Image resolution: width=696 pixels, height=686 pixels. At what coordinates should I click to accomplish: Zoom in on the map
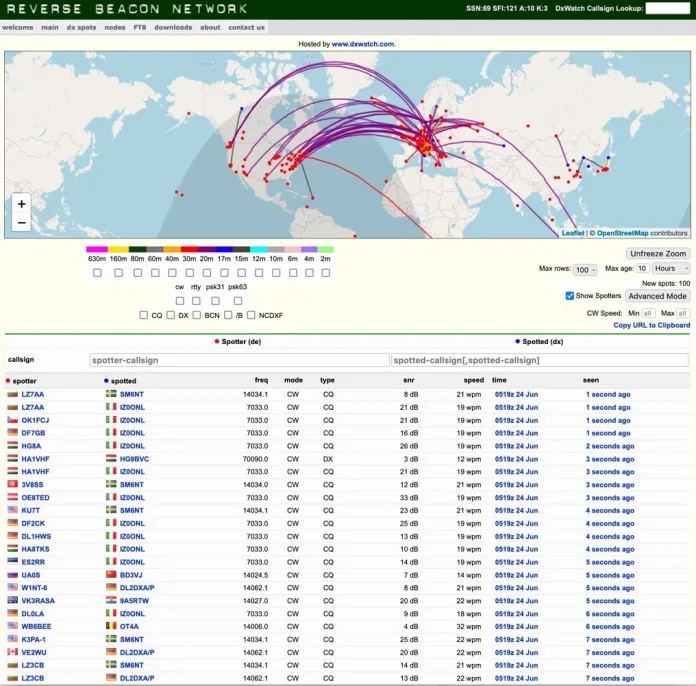(x=22, y=203)
